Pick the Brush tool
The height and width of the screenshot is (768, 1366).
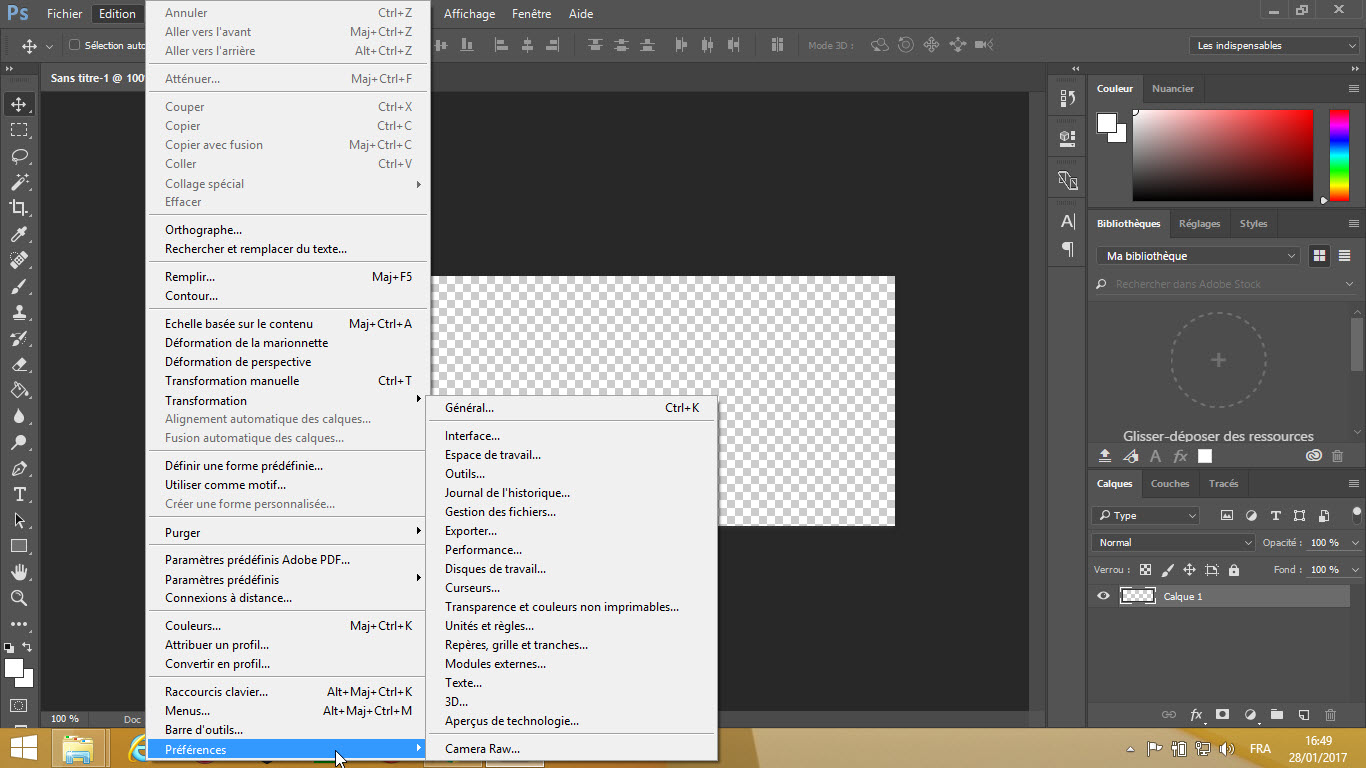pyautogui.click(x=19, y=286)
